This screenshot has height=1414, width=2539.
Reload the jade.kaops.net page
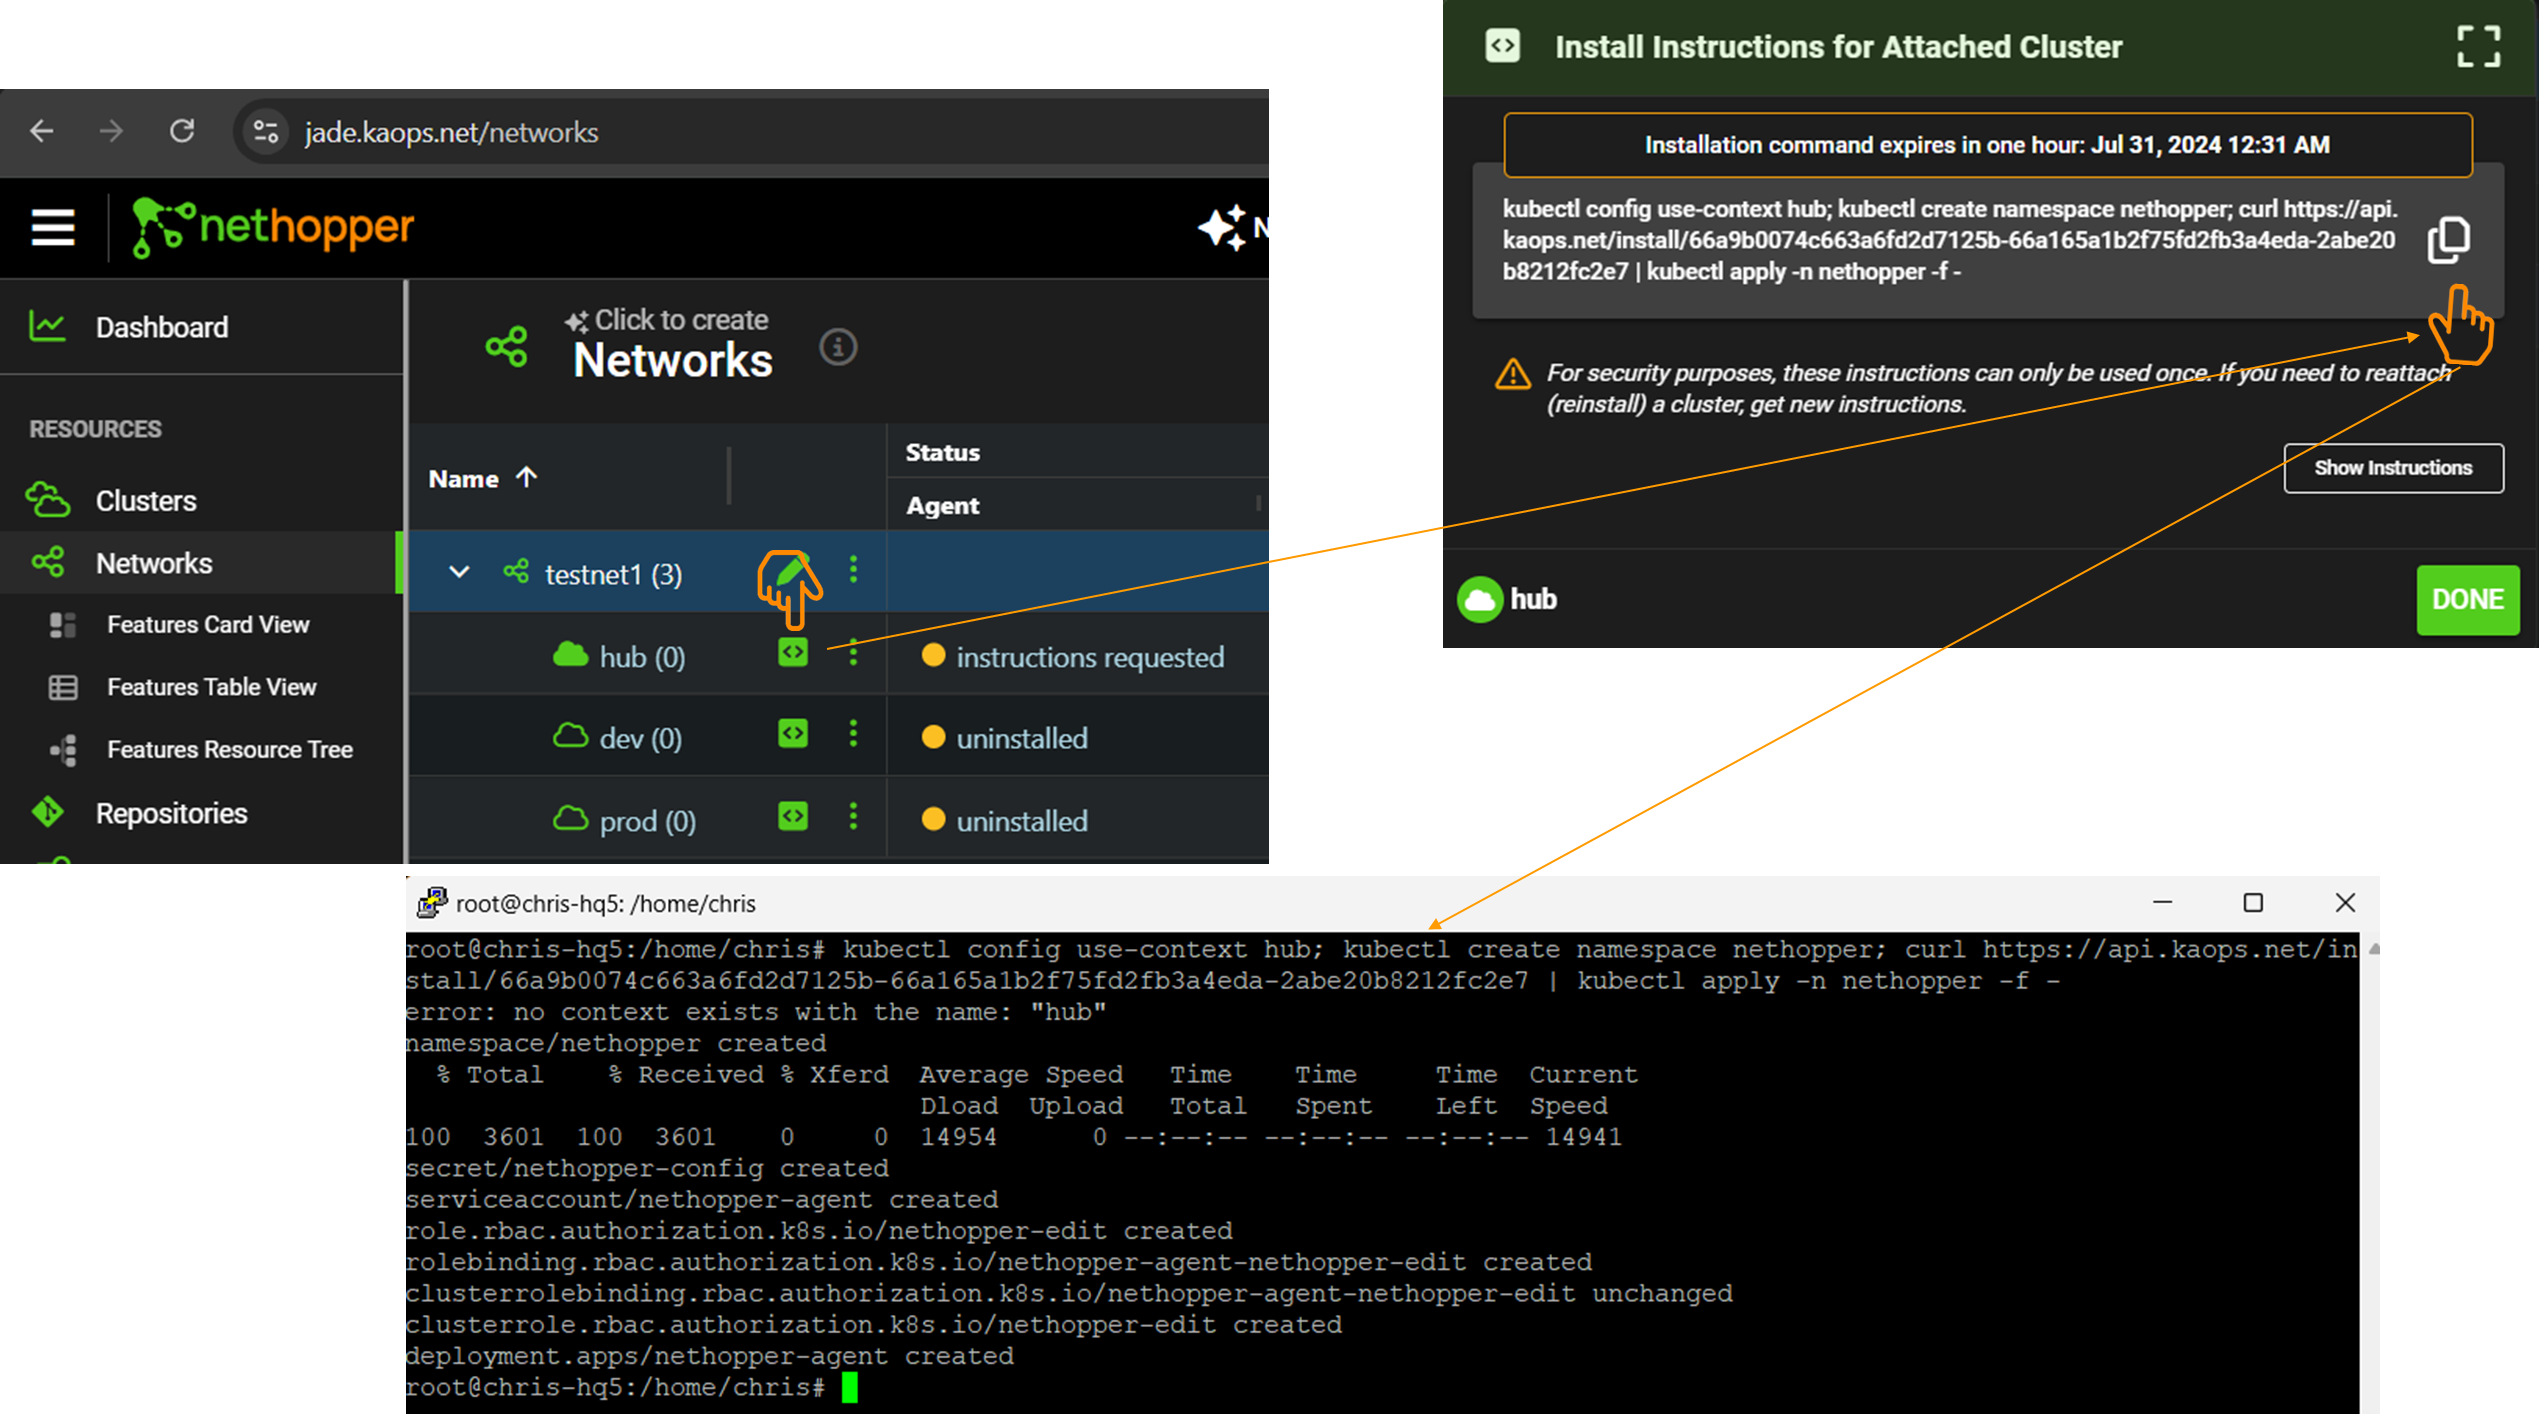182,131
